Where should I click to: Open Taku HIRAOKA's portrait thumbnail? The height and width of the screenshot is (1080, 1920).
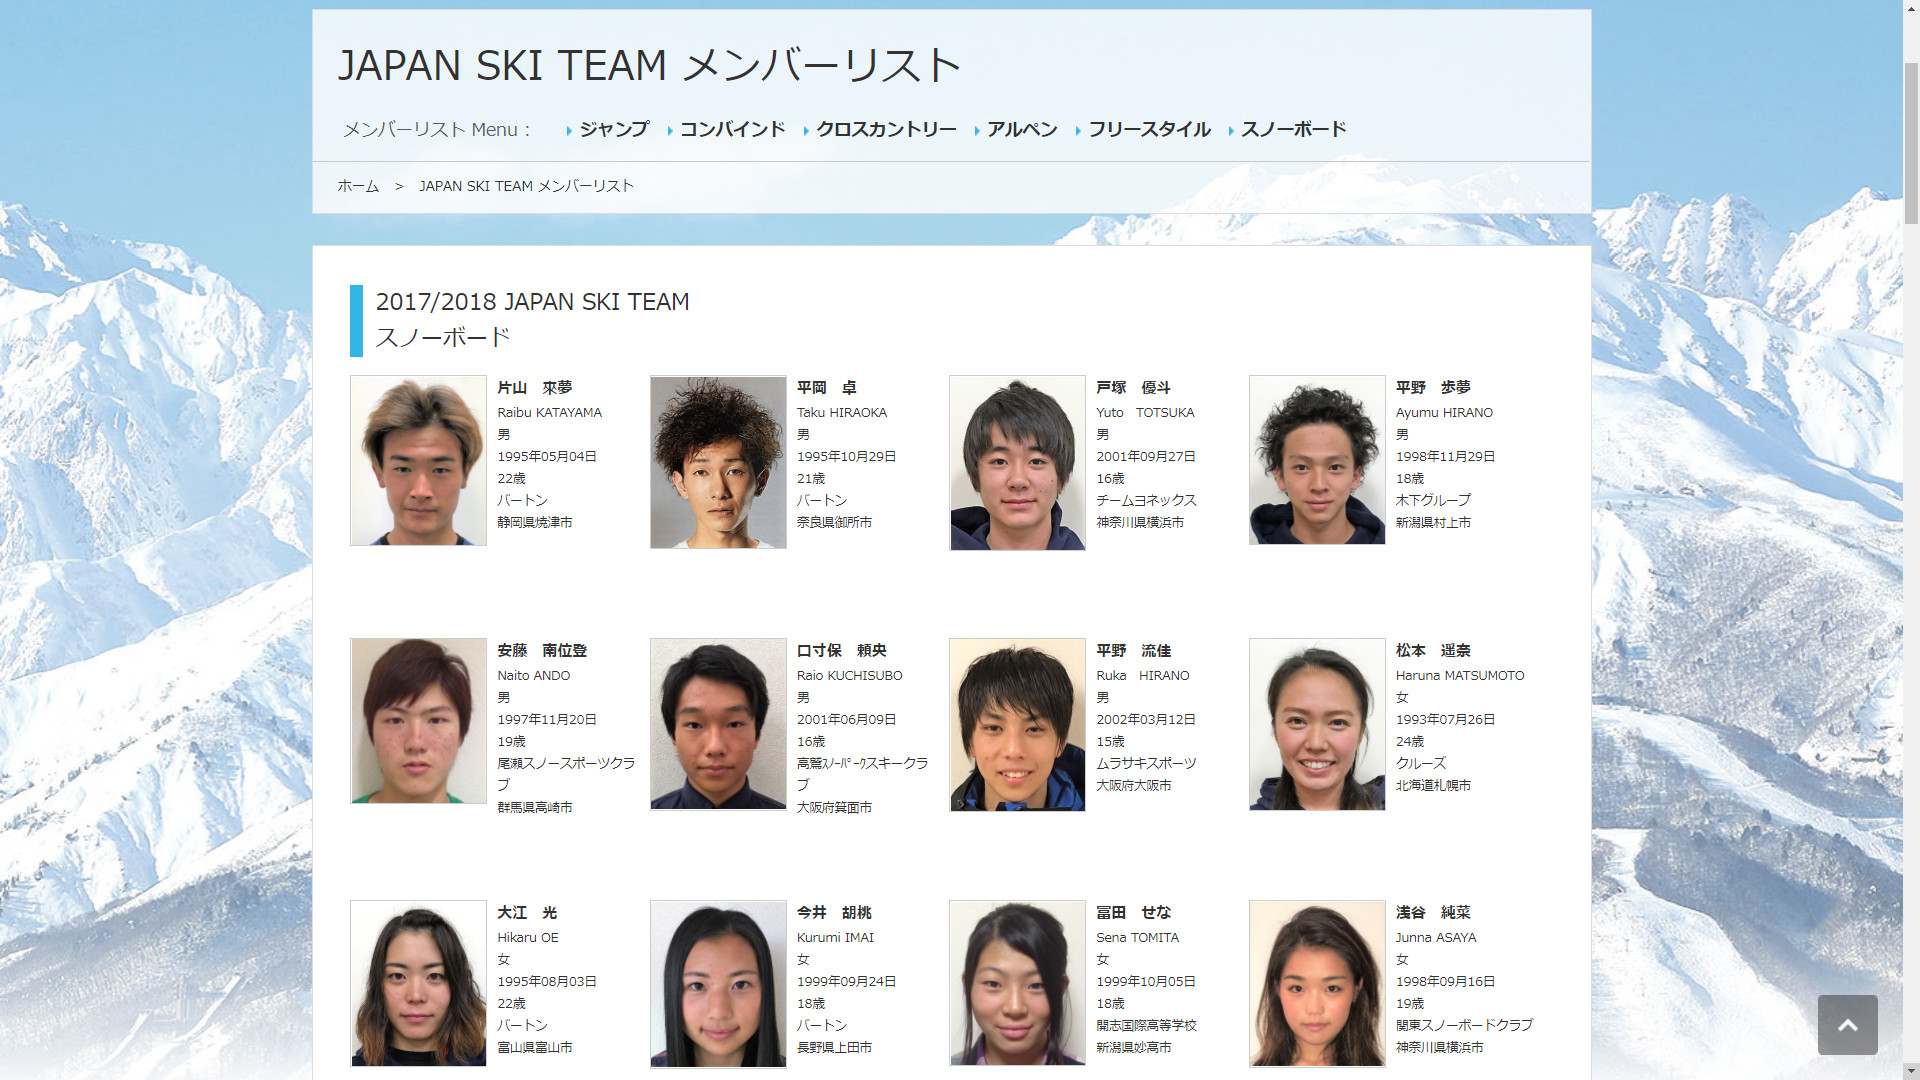(x=718, y=462)
